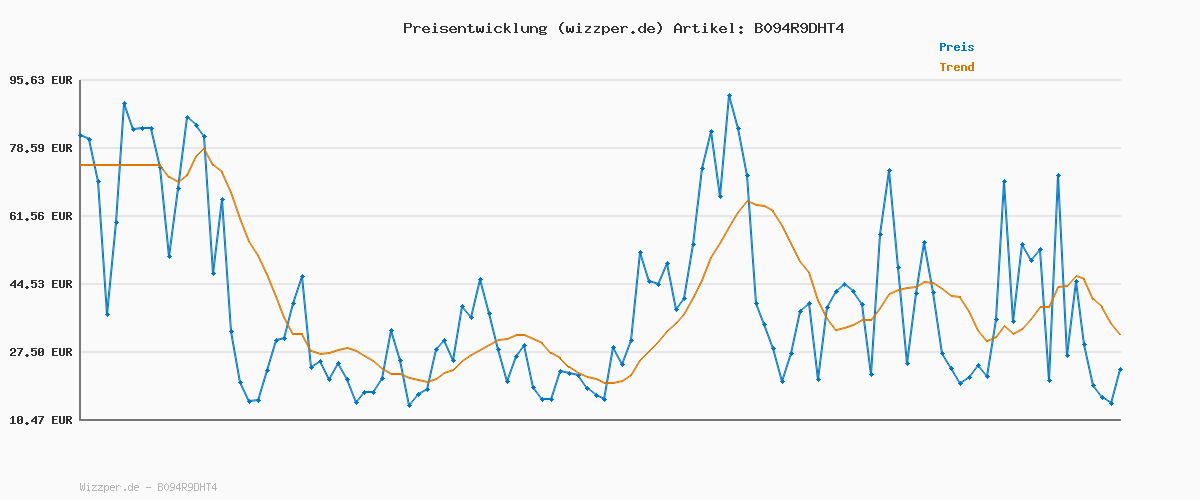The image size is (1200, 500).
Task: Click the chart title 'Preisentwicklung (wizzper.de)'
Action: tap(533, 28)
